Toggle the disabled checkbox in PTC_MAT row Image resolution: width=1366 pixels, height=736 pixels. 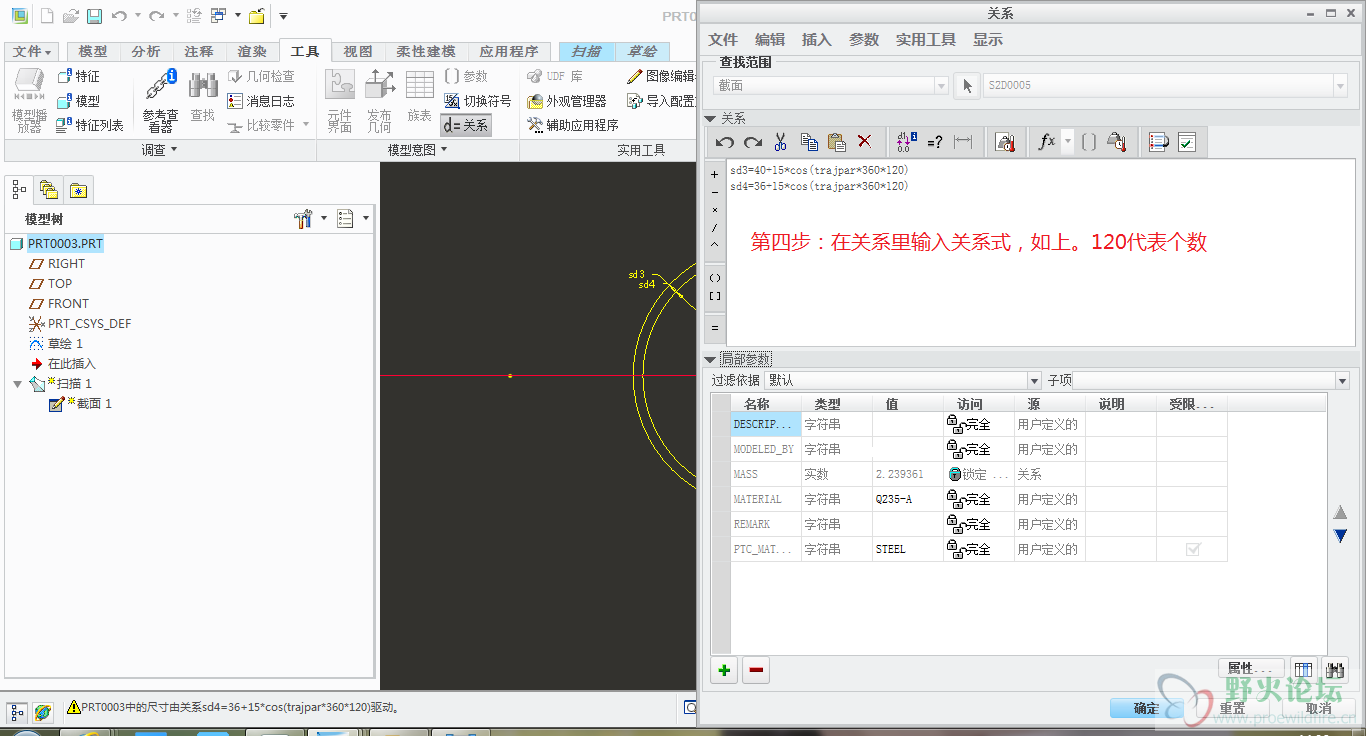1192,549
